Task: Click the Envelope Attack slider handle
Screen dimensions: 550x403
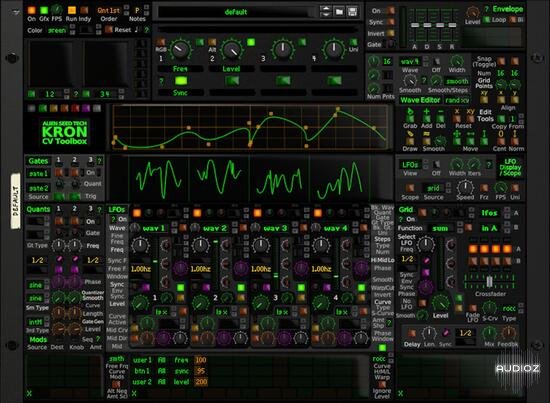Action: click(x=415, y=25)
